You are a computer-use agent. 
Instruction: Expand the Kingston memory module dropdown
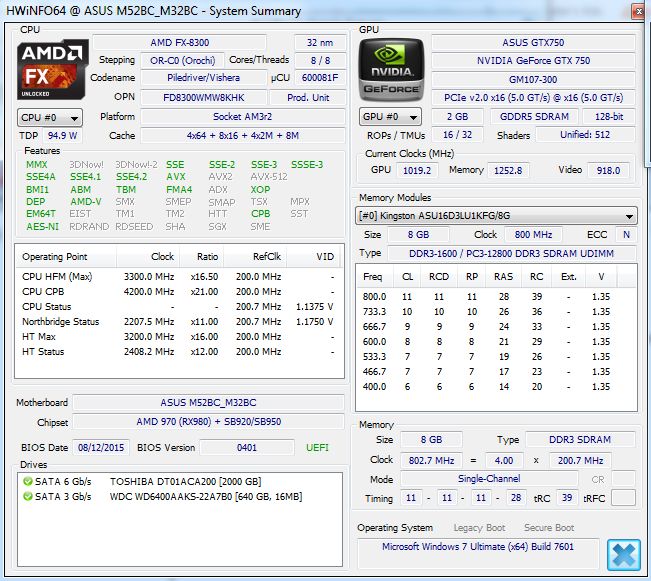click(496, 216)
